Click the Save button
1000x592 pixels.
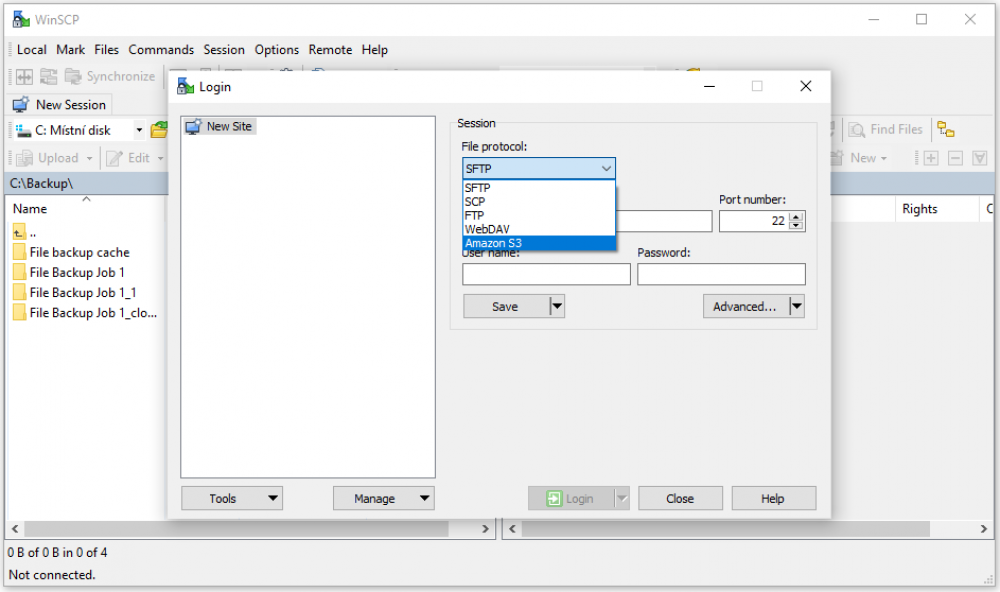(x=505, y=307)
